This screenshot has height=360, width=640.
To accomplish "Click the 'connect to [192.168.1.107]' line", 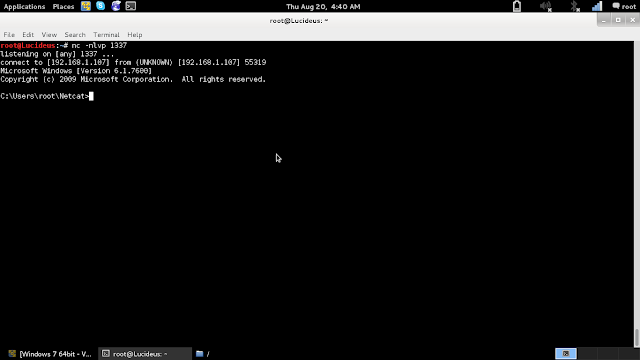I will 133,62.
